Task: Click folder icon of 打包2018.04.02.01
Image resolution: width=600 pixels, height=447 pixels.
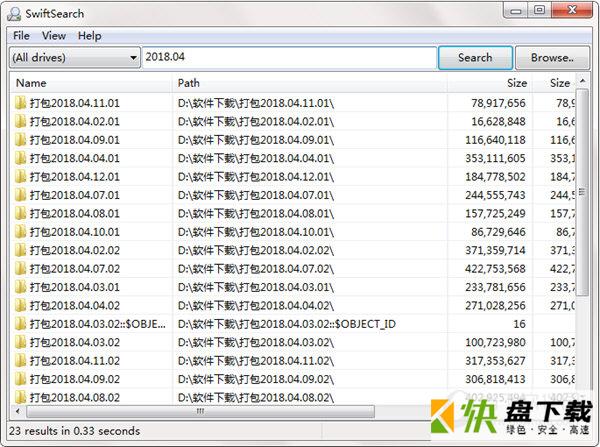Action: (20, 121)
